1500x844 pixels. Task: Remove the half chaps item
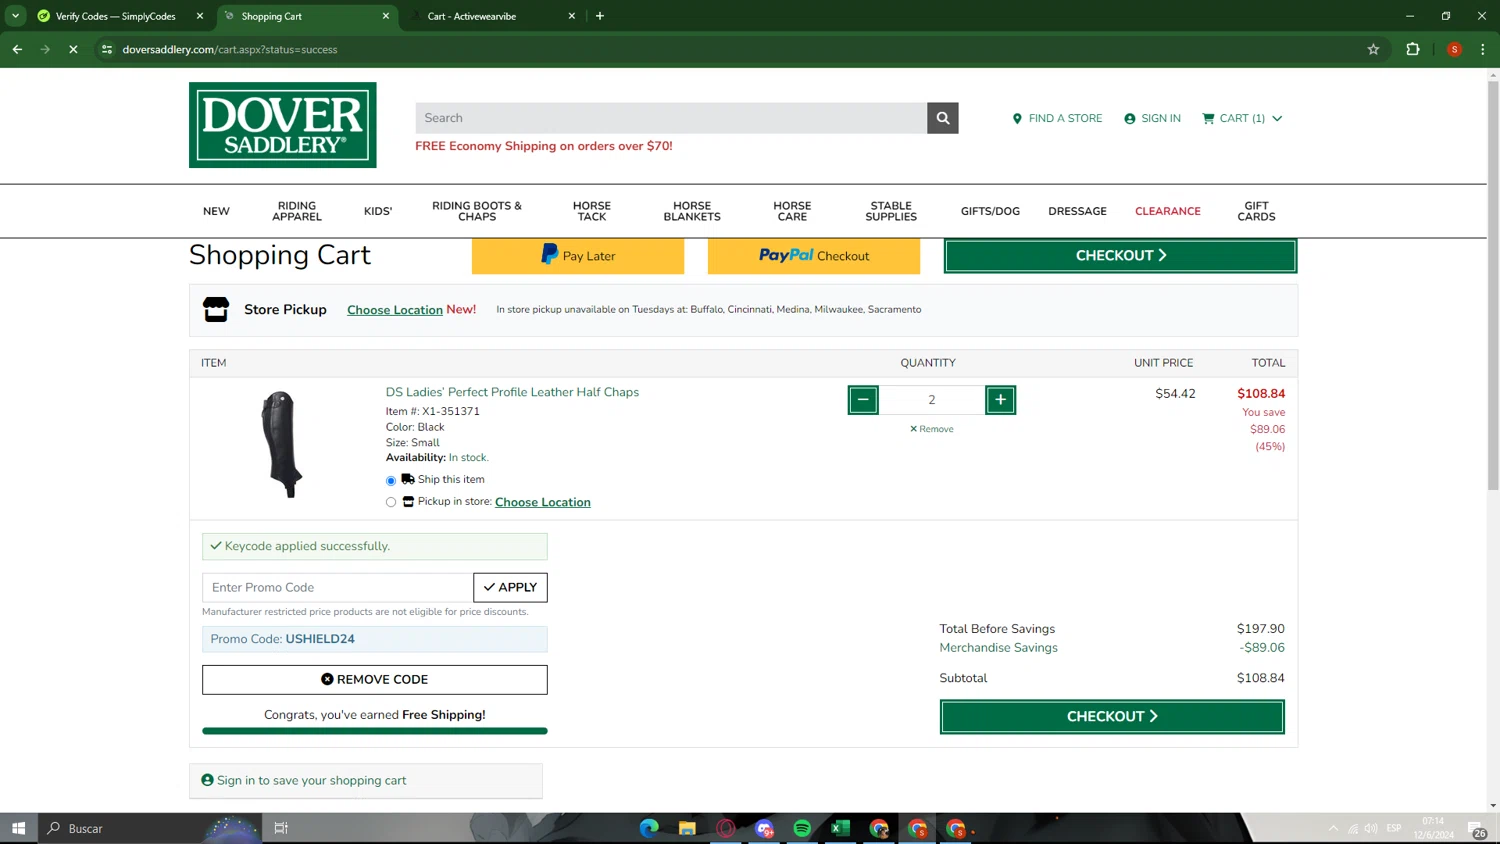[x=931, y=429]
